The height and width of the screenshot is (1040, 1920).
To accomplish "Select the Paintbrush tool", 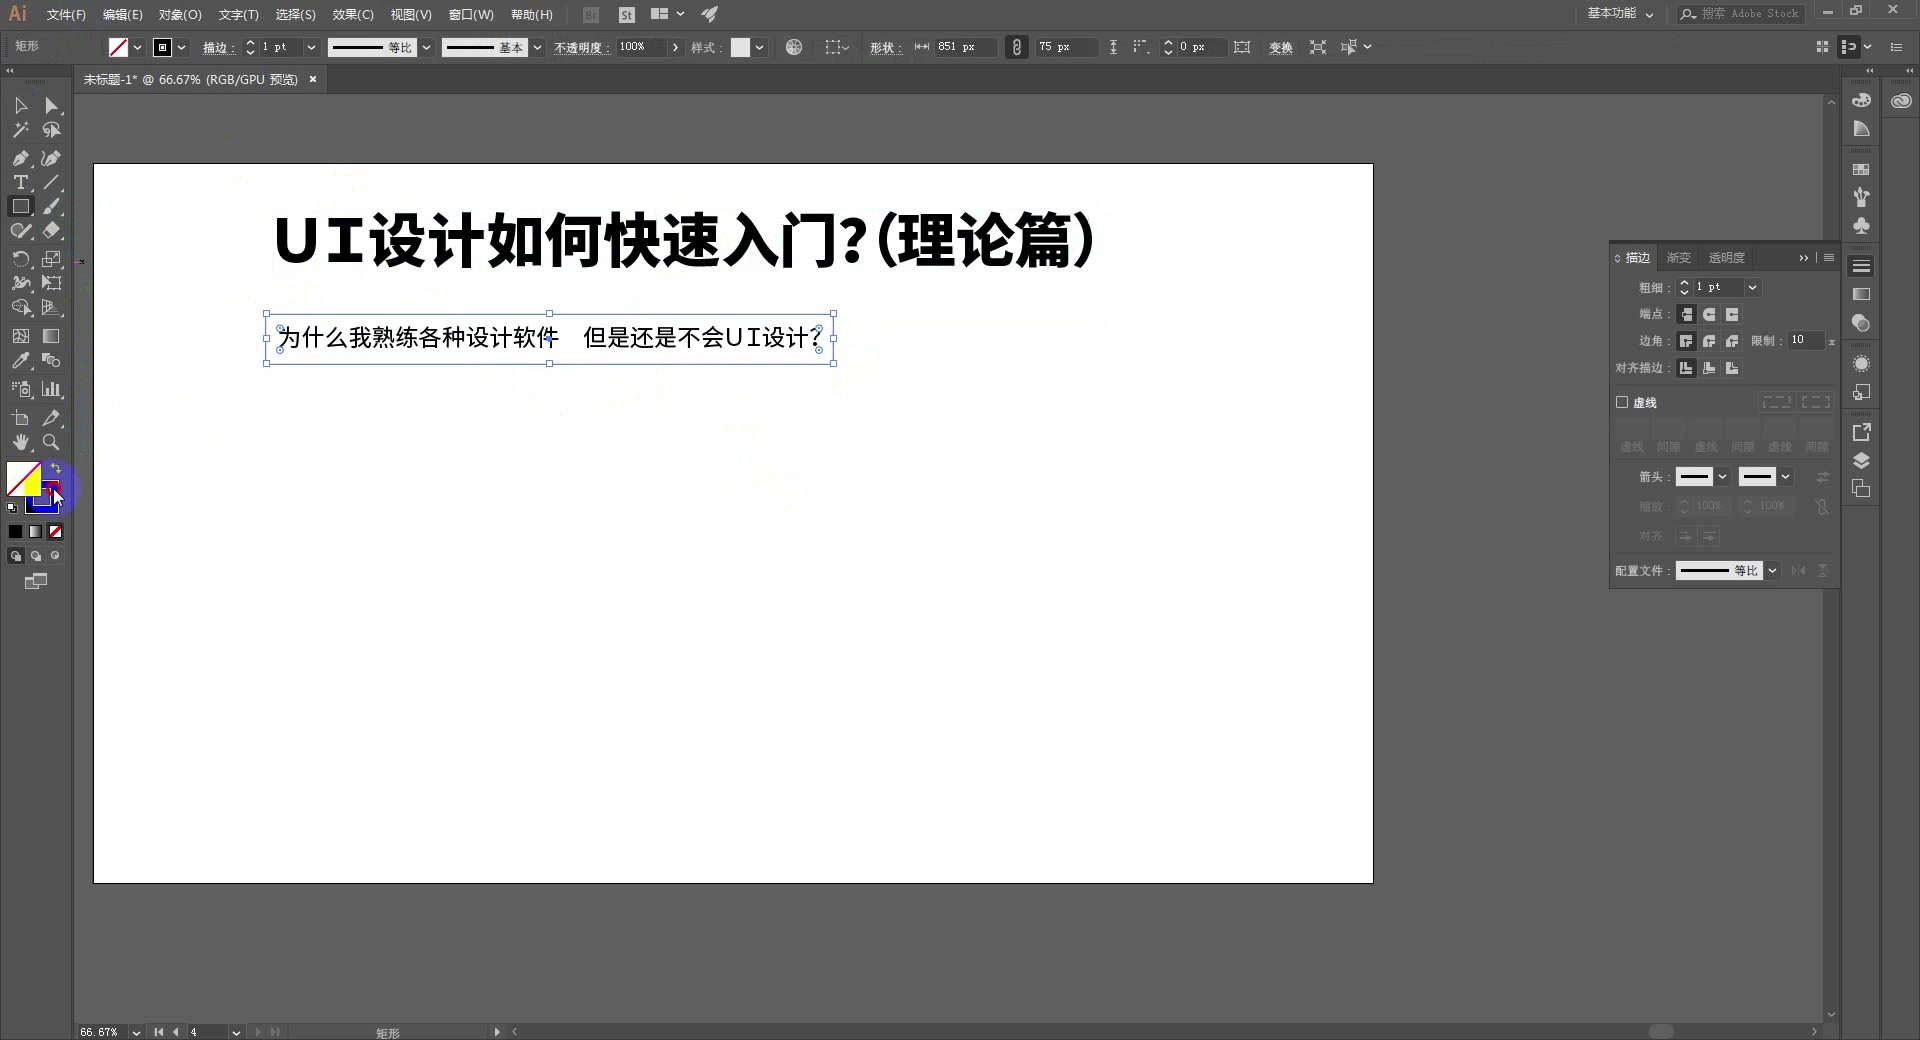I will pyautogui.click(x=51, y=206).
